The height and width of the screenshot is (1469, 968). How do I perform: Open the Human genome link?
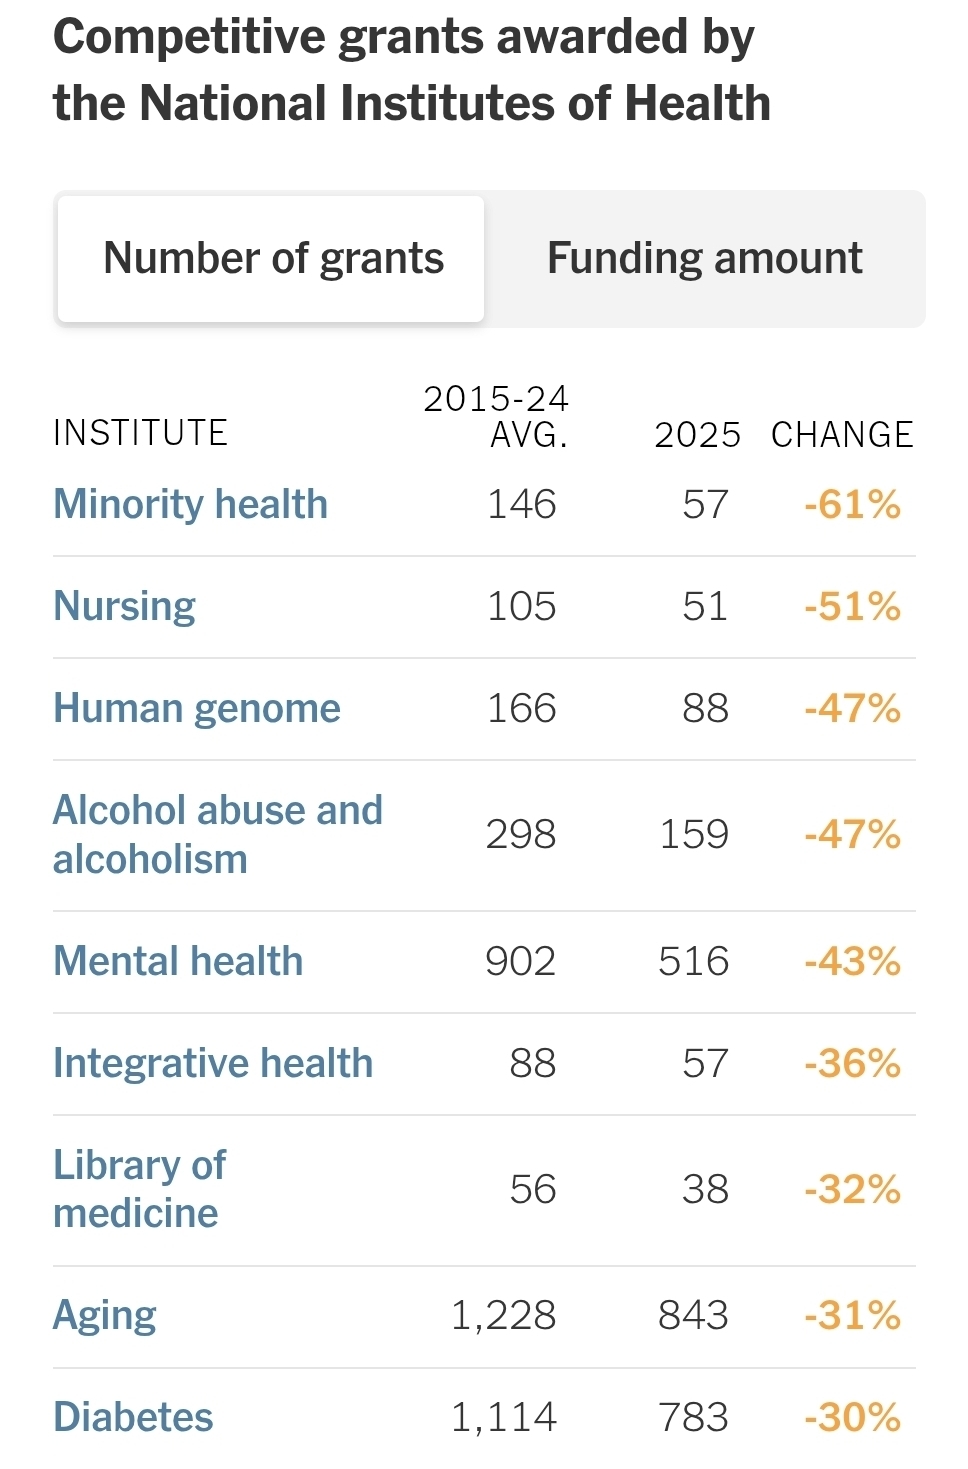coord(197,708)
